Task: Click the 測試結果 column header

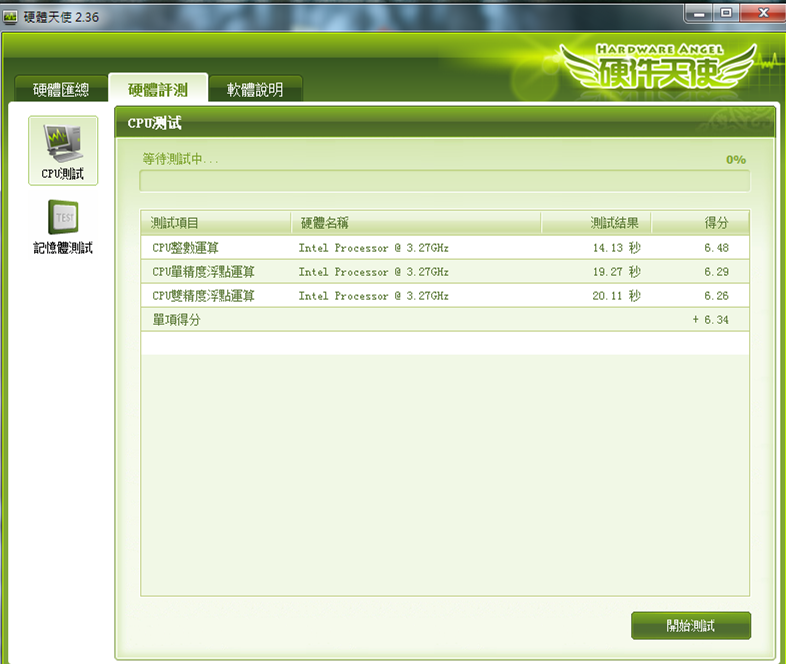Action: [597, 223]
